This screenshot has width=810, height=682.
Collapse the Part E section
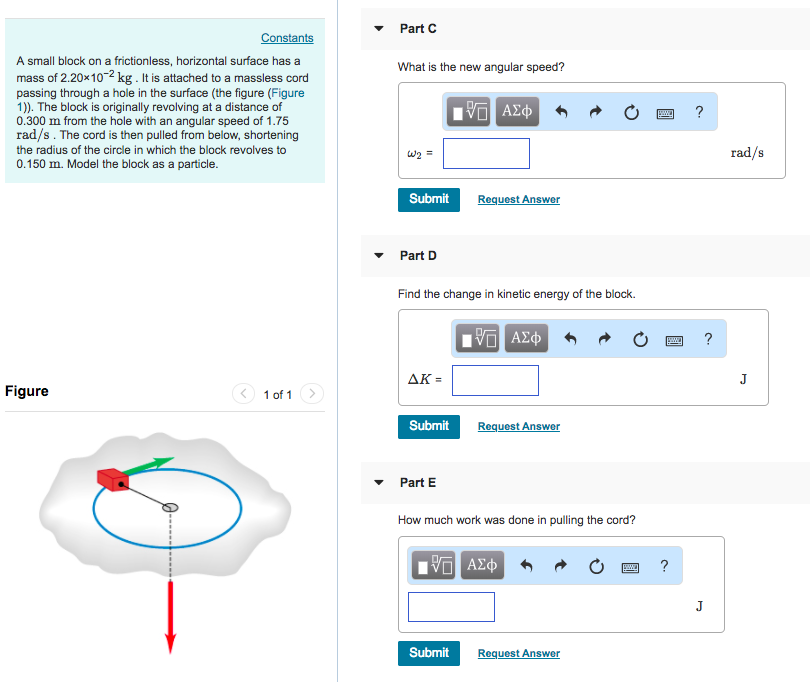(x=378, y=482)
